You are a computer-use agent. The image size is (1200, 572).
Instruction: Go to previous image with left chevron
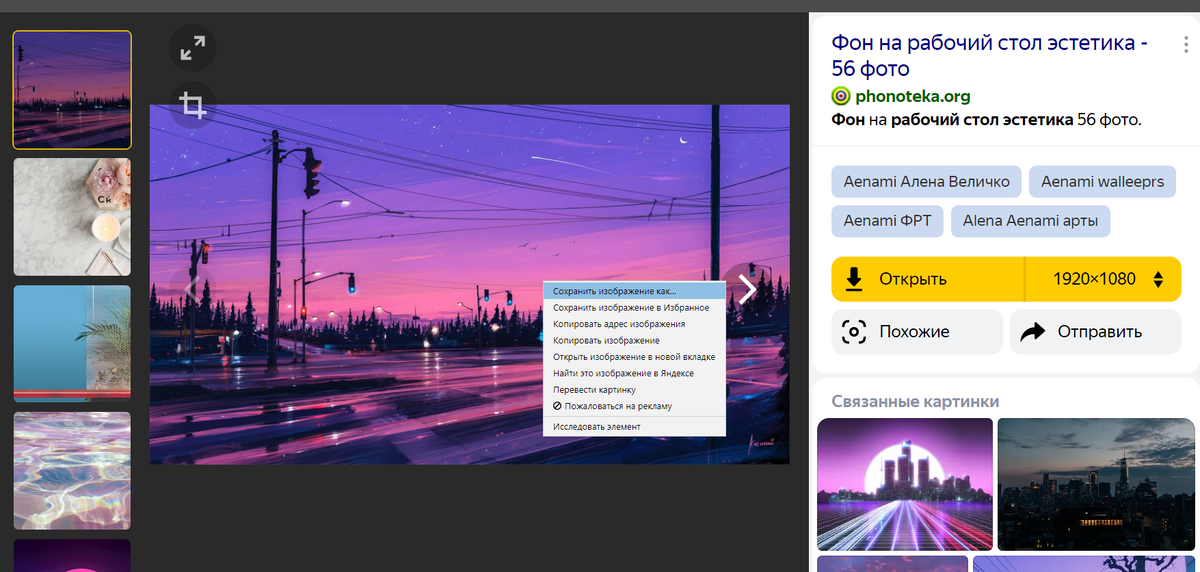coord(194,289)
